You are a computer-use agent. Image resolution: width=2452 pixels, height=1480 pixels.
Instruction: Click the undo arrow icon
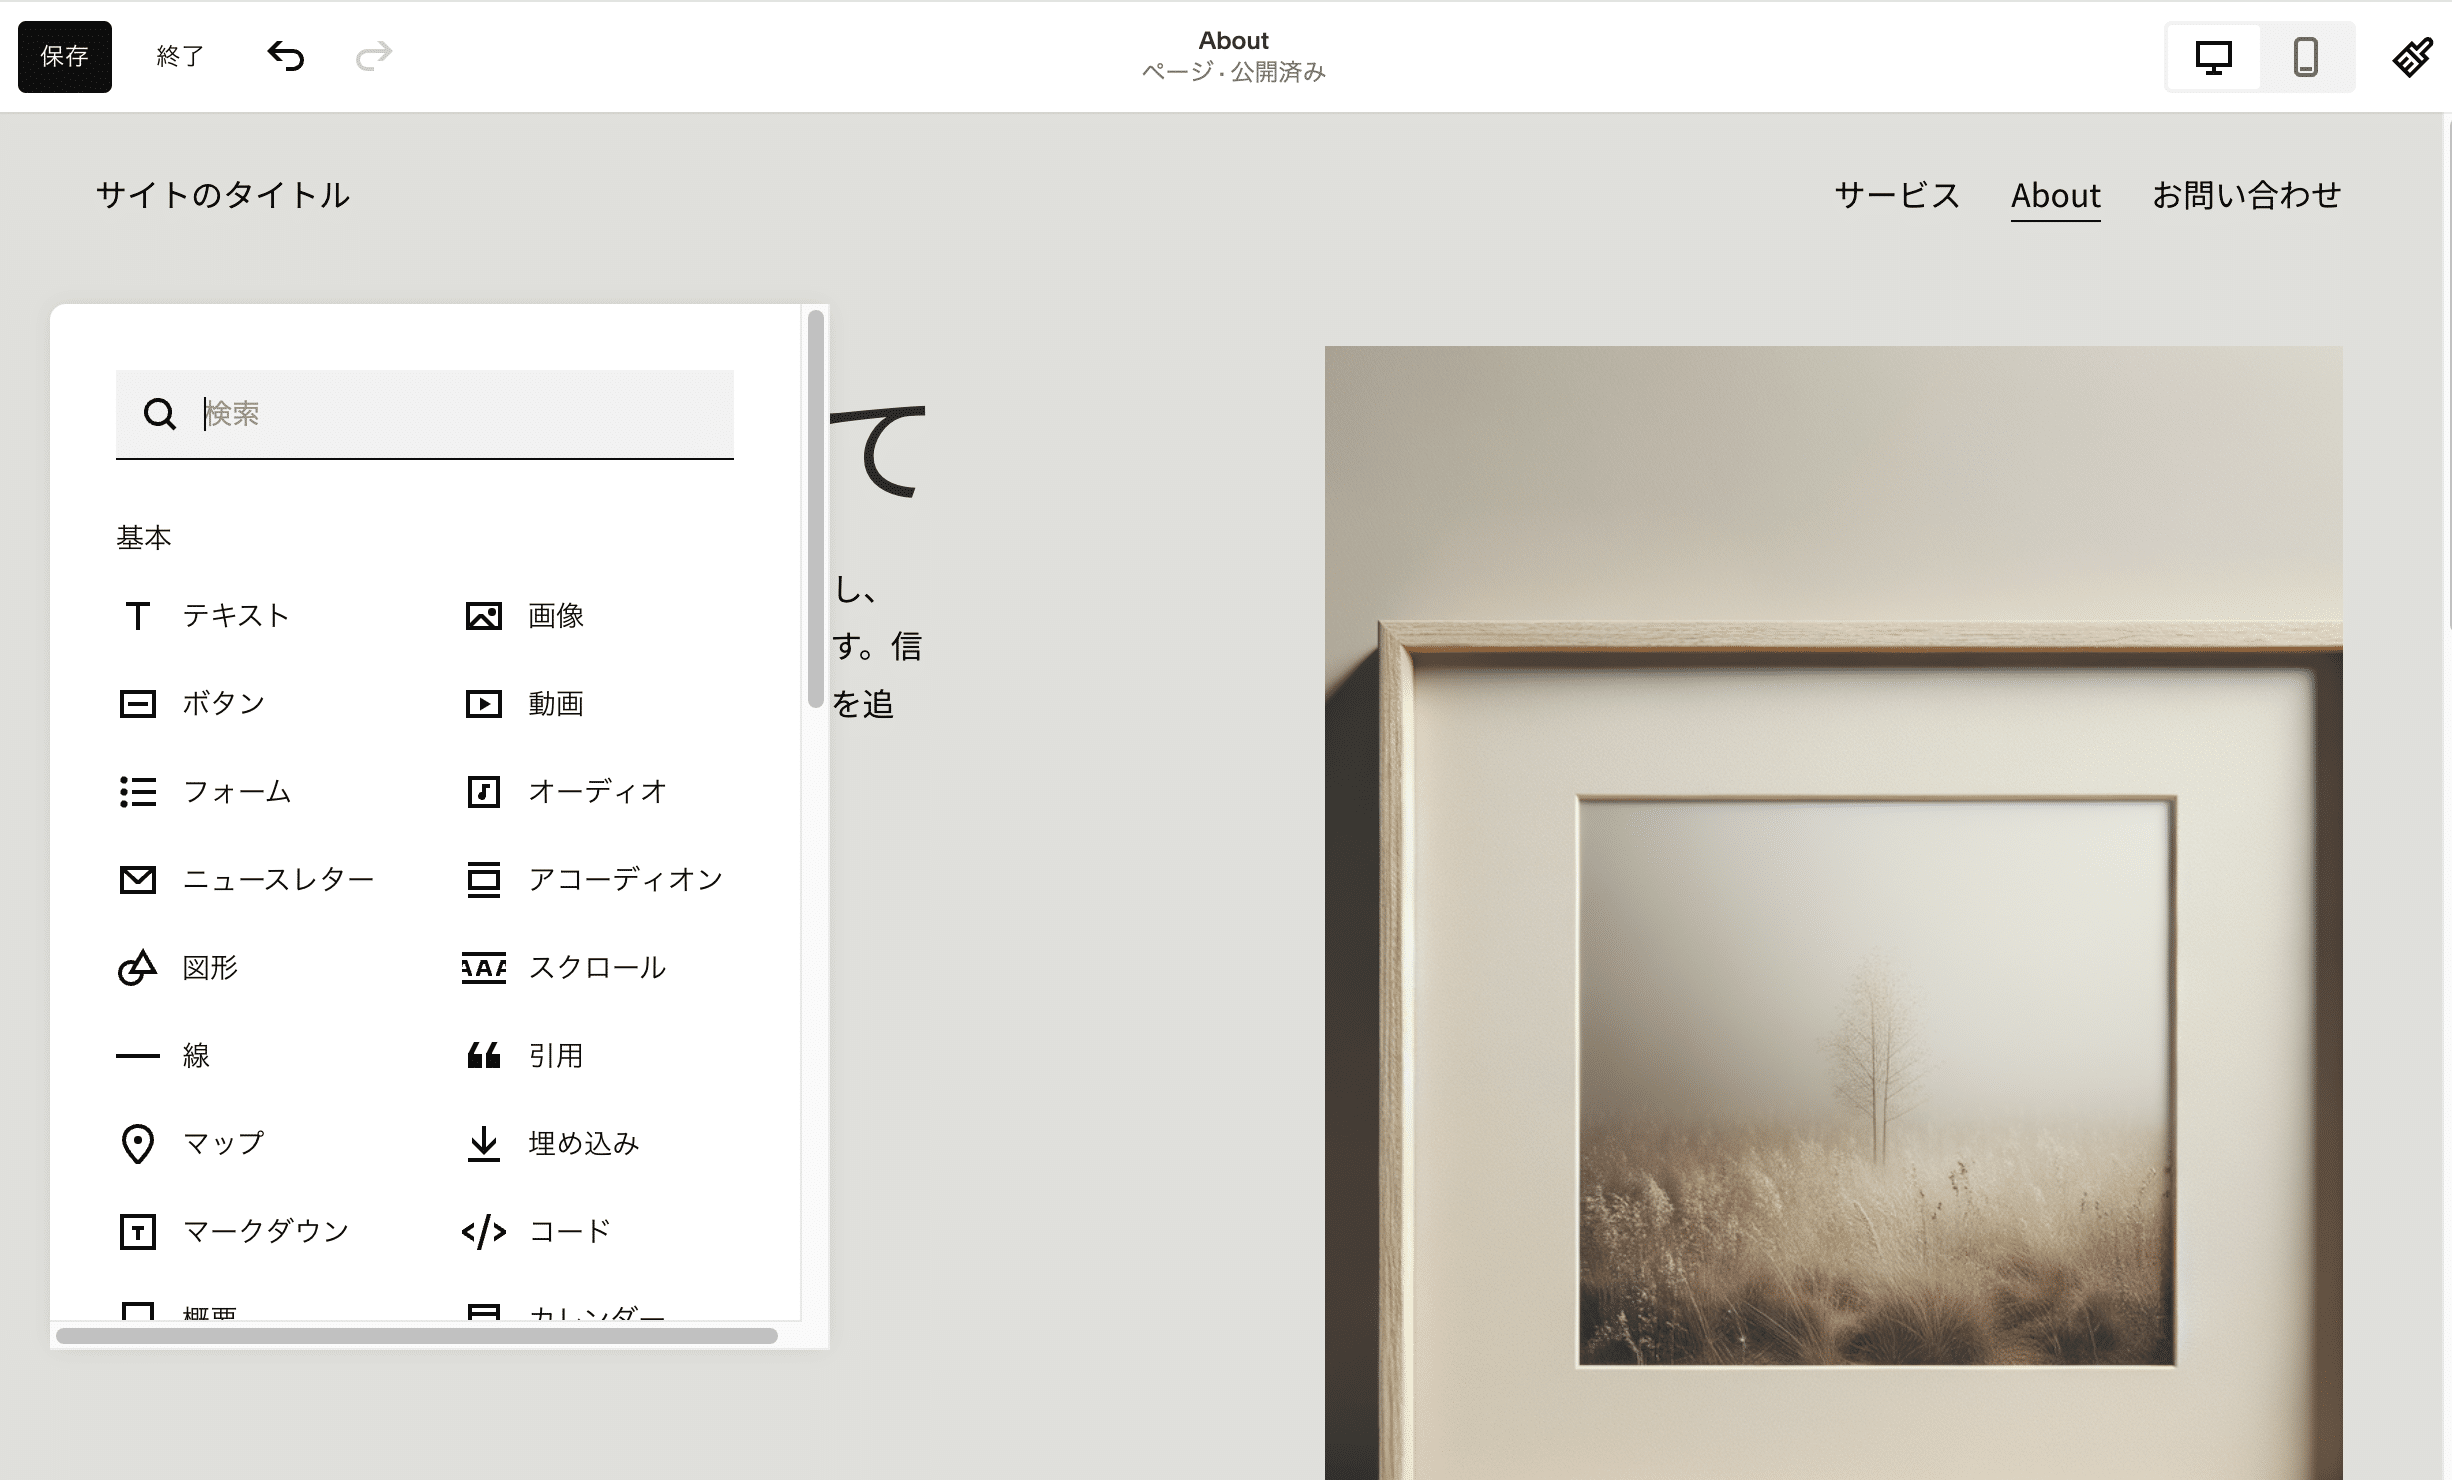[x=285, y=56]
